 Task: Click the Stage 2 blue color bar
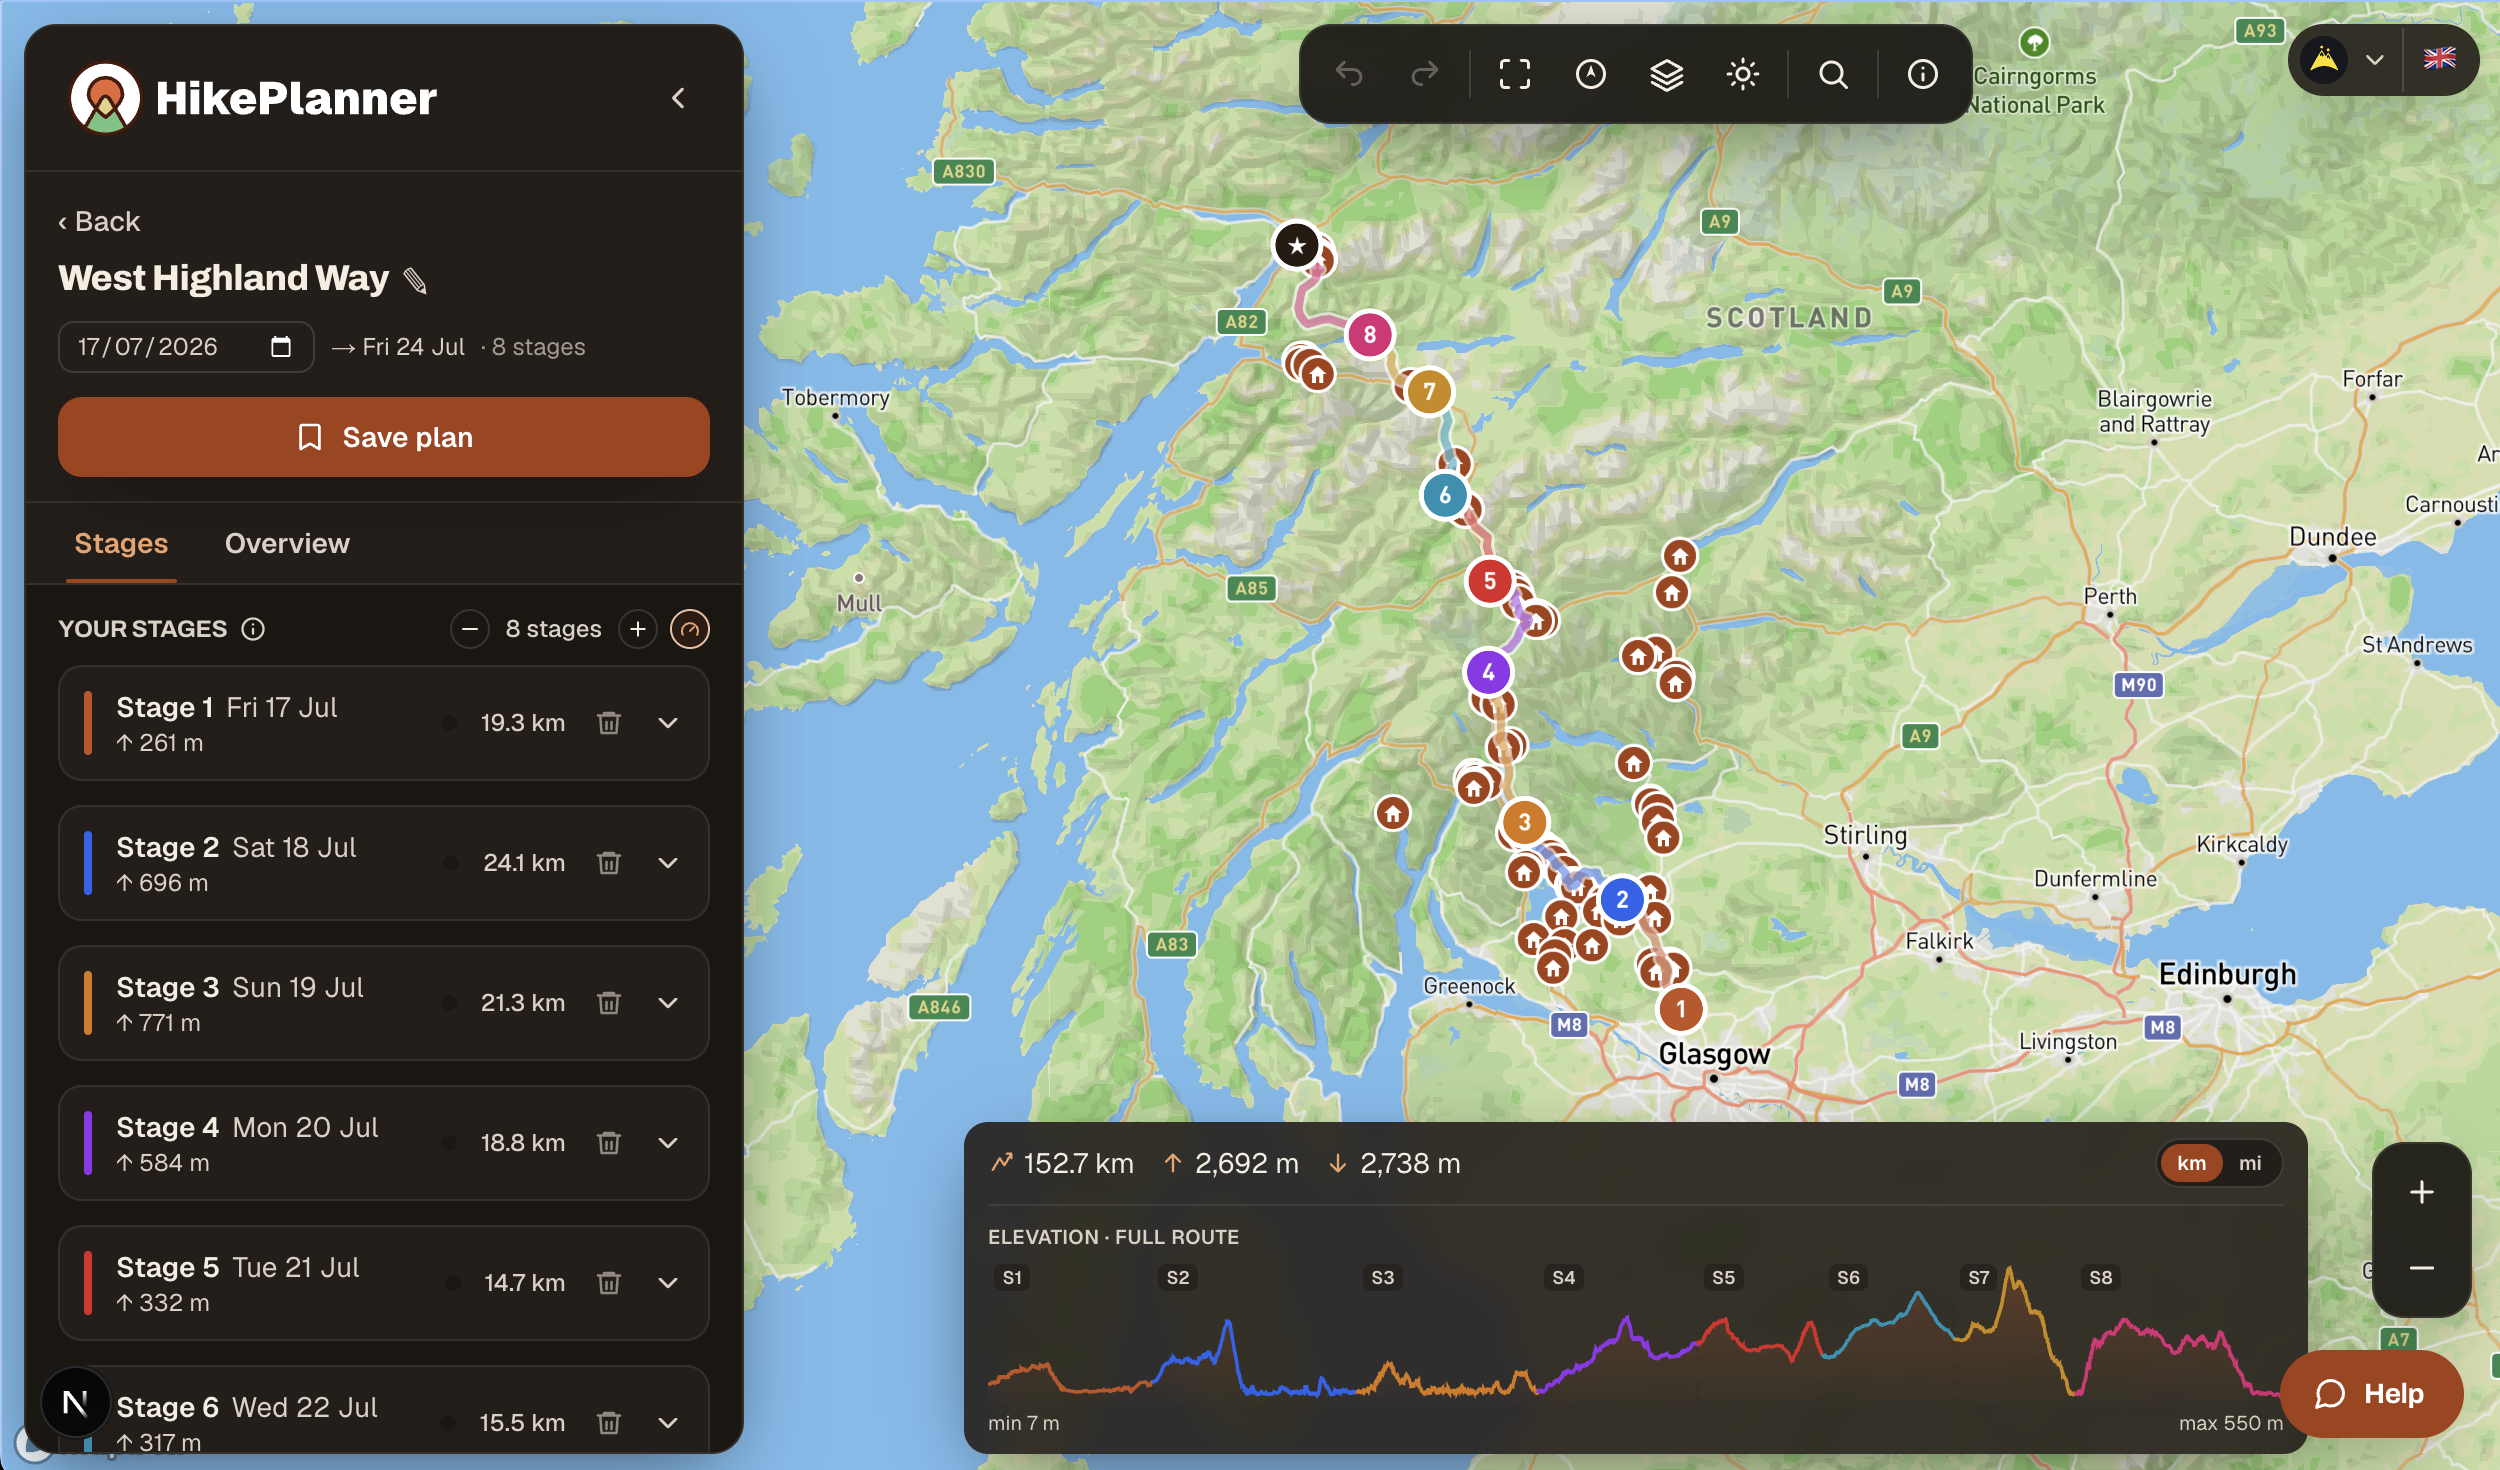(88, 863)
